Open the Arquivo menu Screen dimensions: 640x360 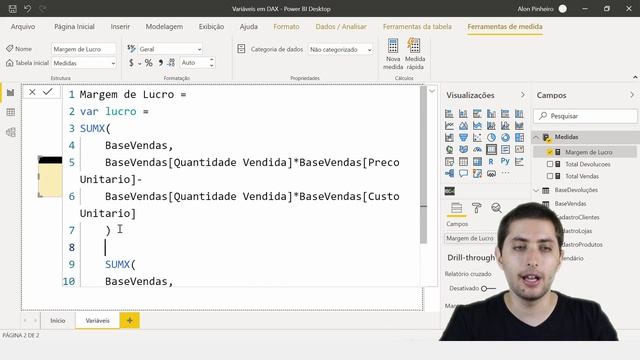tap(23, 27)
